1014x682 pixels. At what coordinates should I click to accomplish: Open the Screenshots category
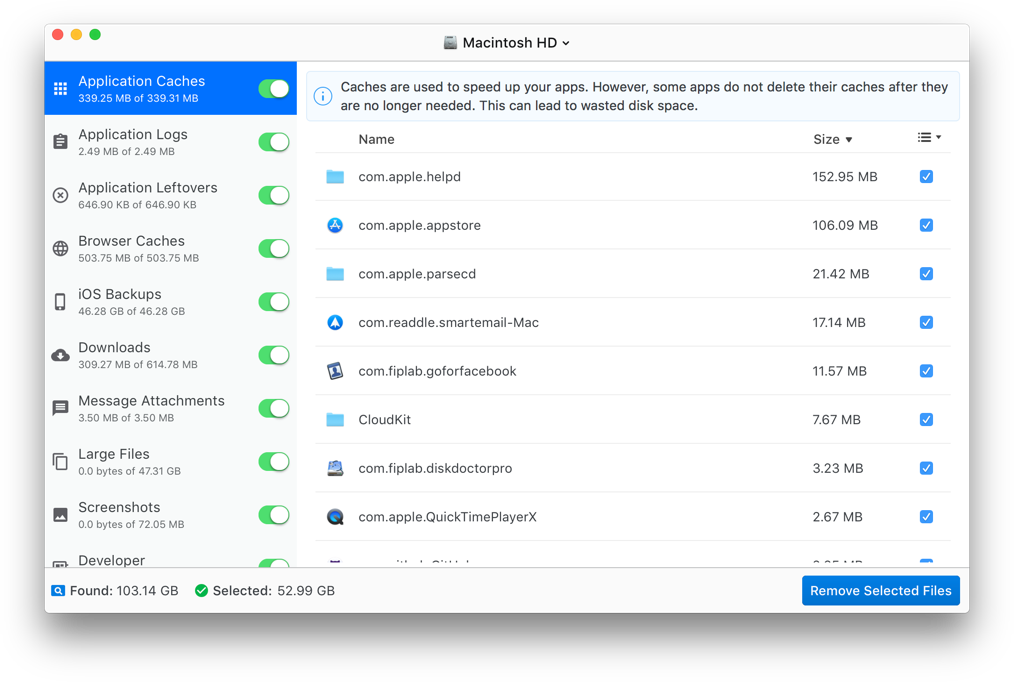click(171, 515)
